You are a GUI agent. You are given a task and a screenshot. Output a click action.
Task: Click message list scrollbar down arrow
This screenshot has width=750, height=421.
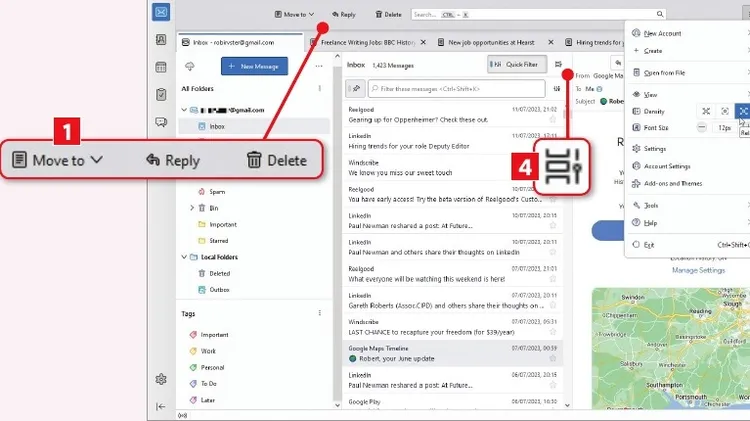(x=567, y=405)
